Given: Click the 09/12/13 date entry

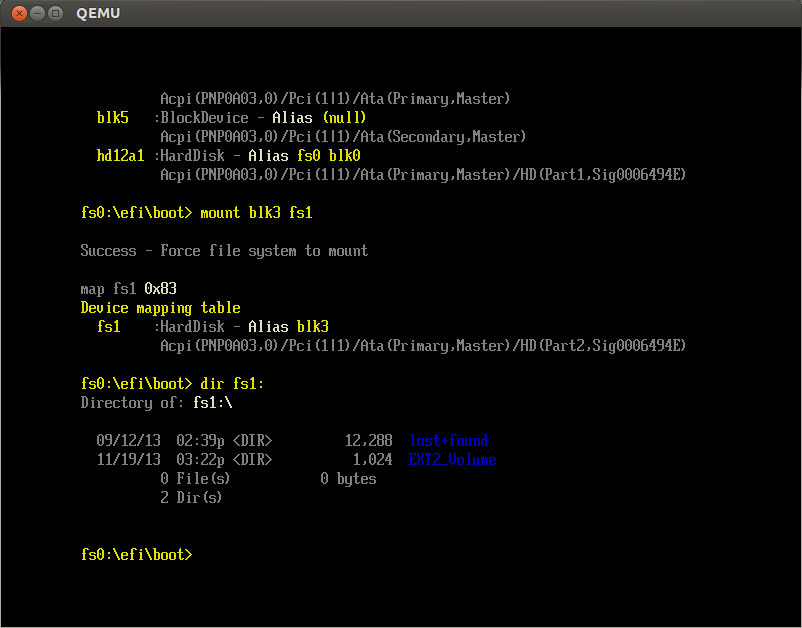Looking at the screenshot, I should click(x=128, y=441).
